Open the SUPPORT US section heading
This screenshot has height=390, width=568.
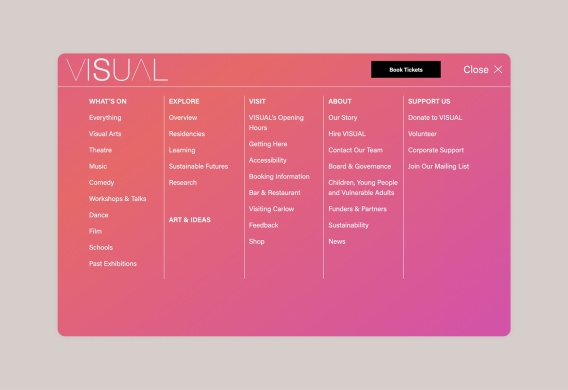click(429, 101)
